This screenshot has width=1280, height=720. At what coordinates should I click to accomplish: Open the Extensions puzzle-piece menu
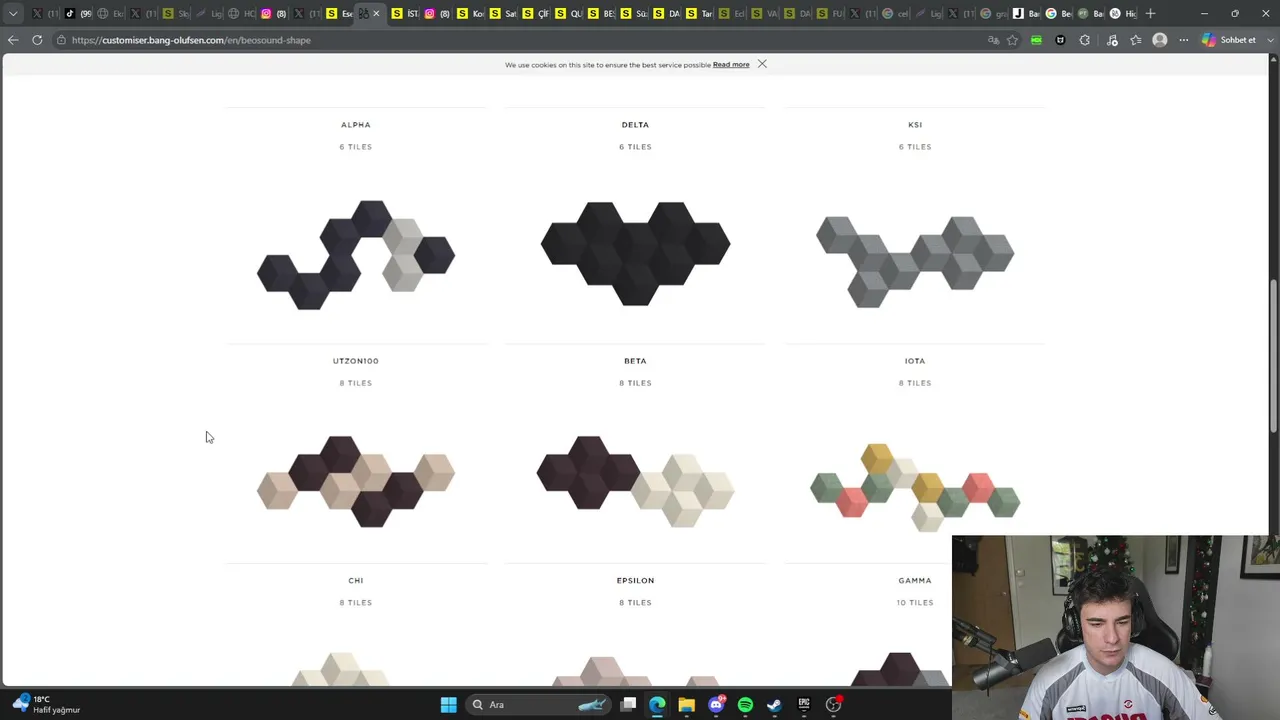point(1085,40)
